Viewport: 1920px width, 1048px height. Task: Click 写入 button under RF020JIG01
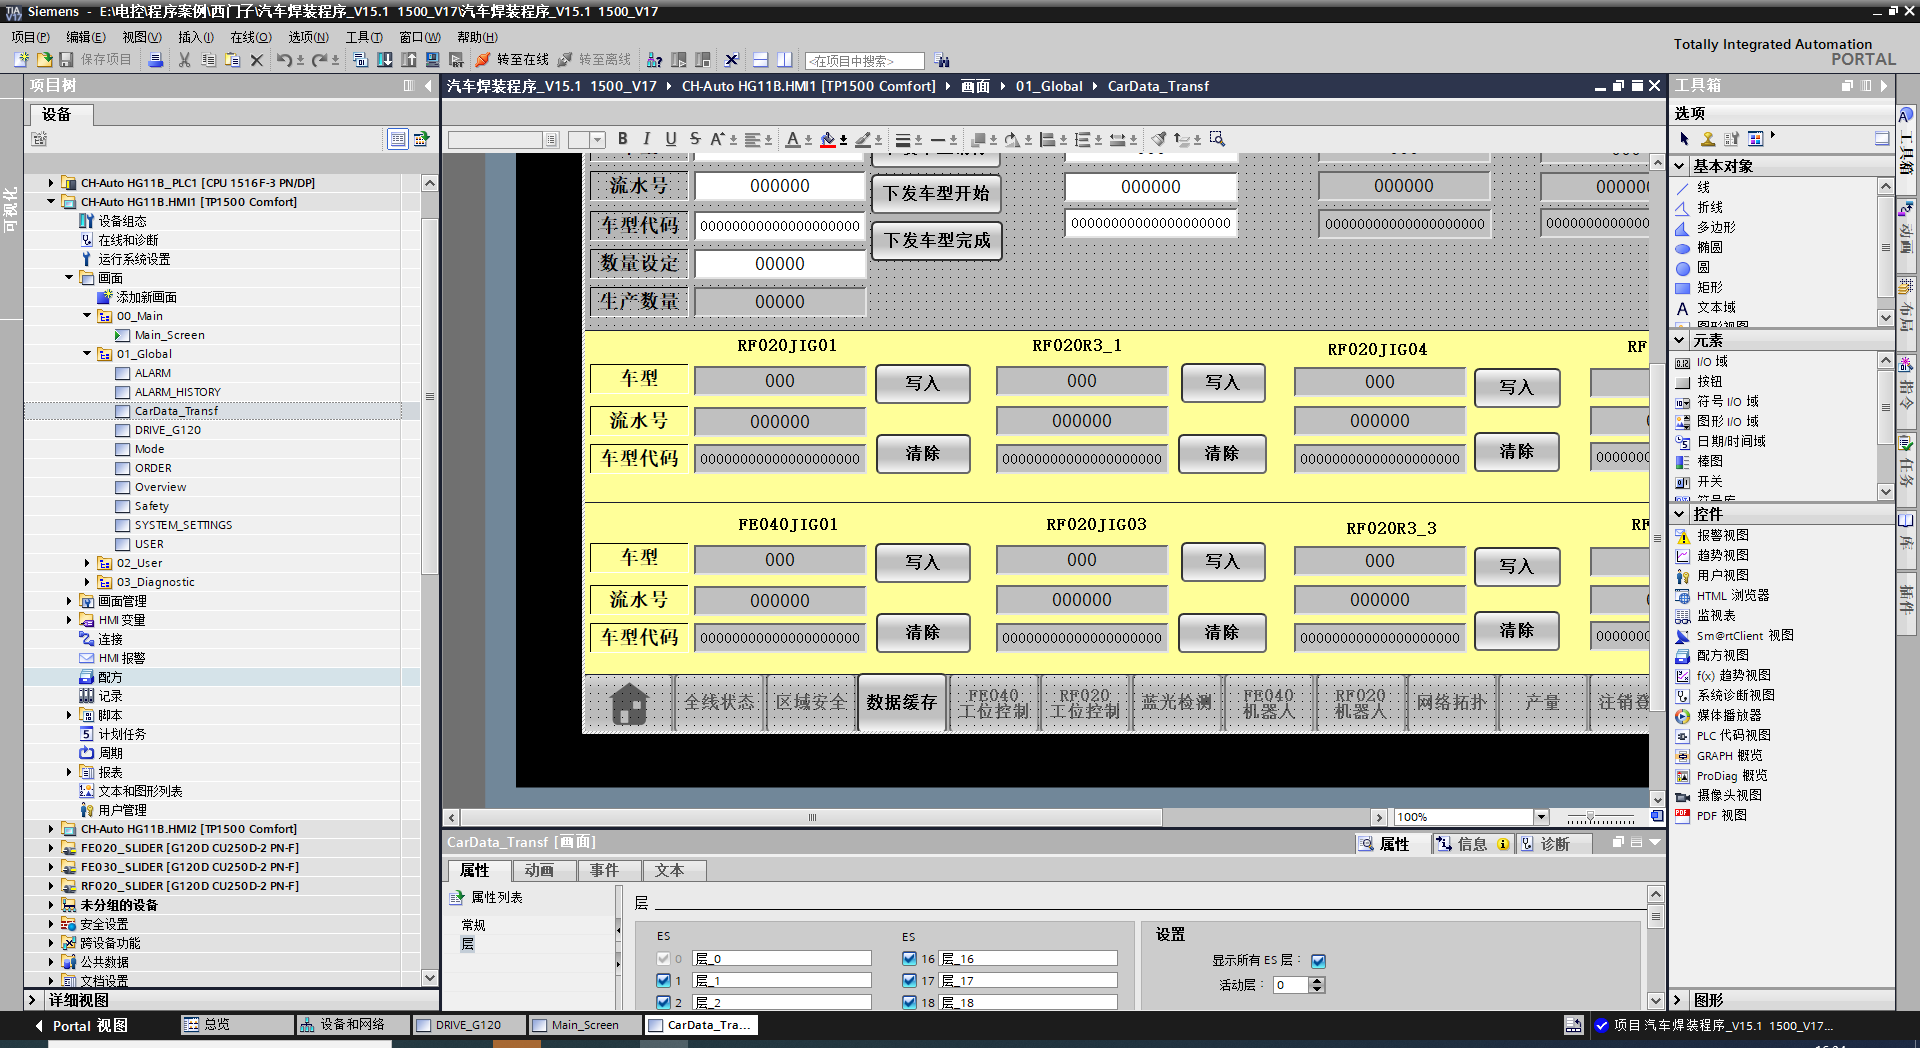(x=922, y=383)
